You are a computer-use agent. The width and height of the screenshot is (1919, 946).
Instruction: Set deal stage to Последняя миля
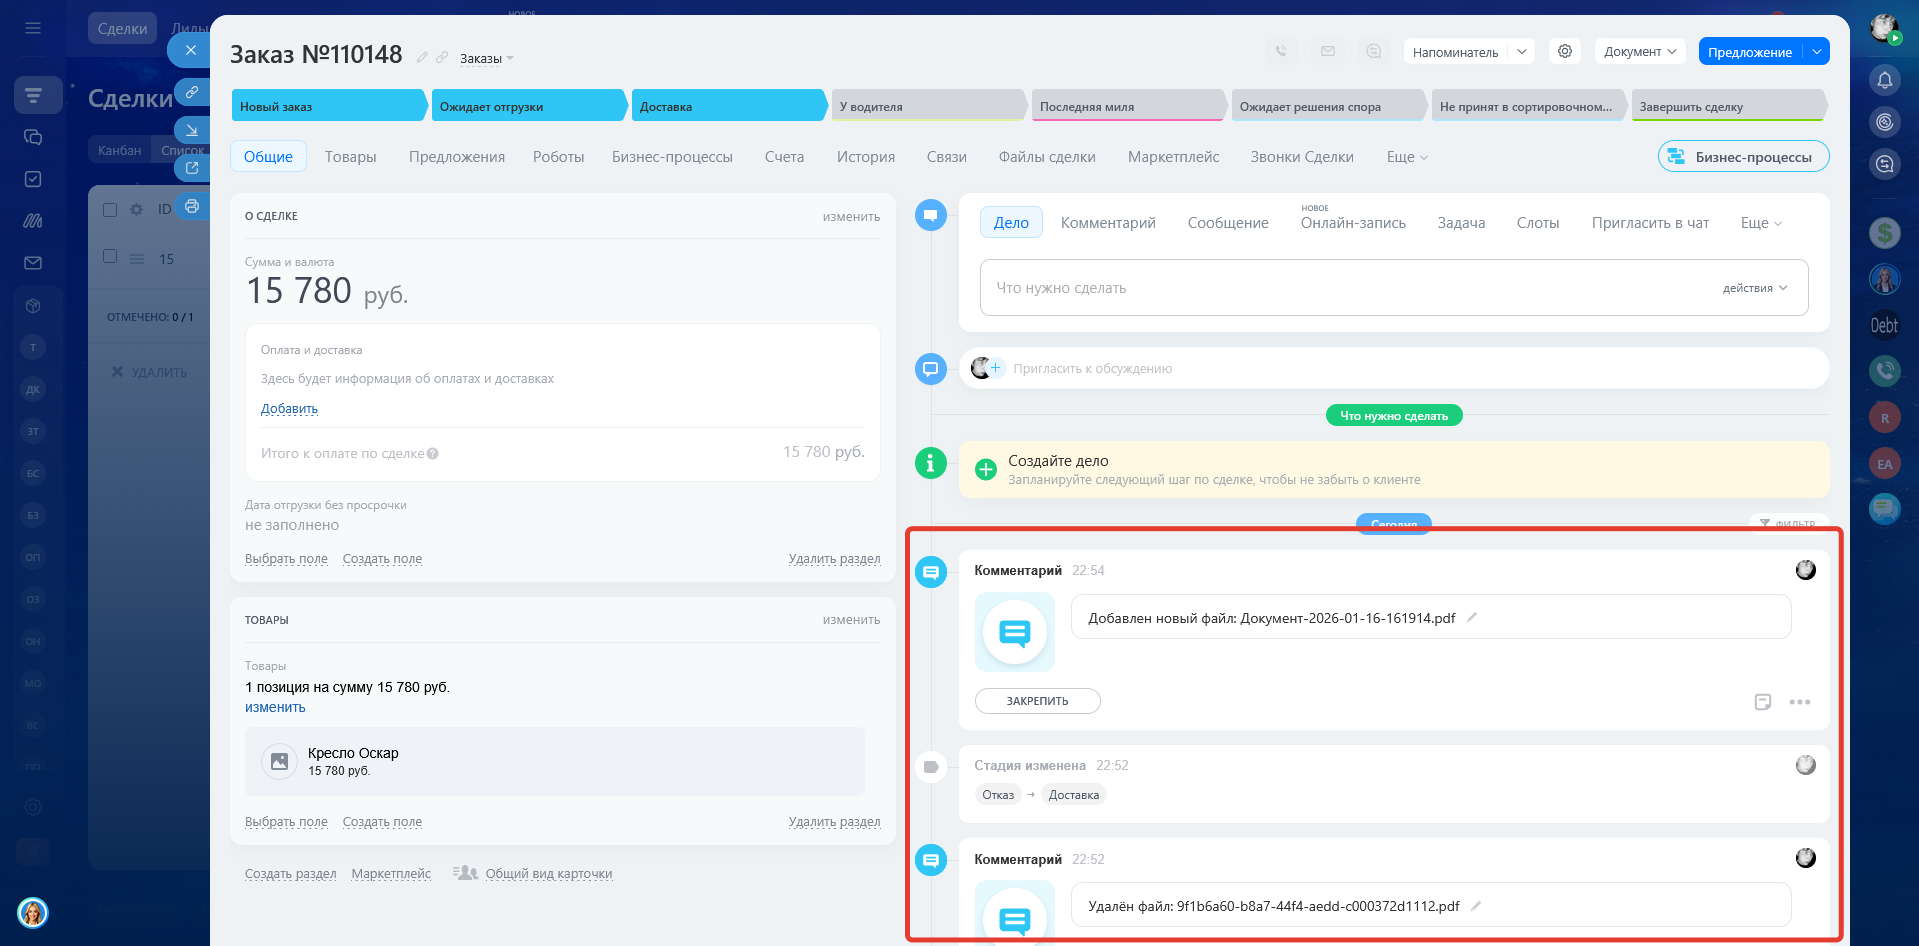(x=1126, y=107)
